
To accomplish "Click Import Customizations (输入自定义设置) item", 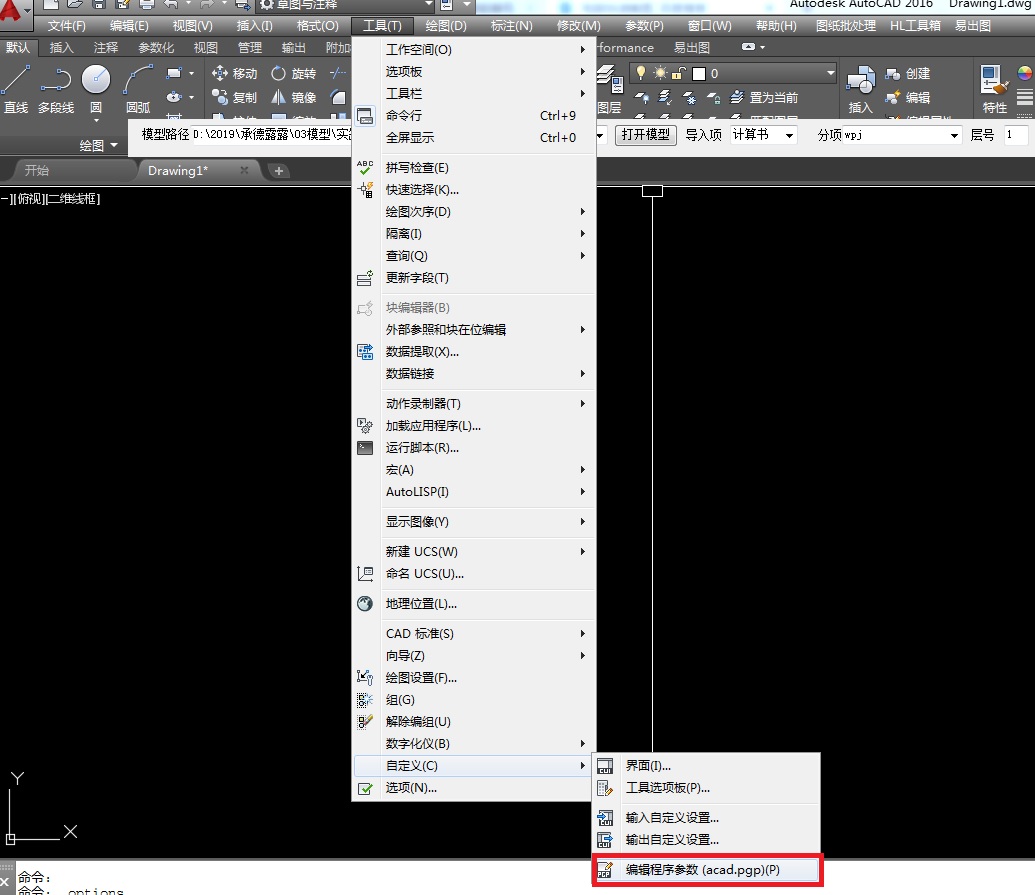I will tap(707, 818).
